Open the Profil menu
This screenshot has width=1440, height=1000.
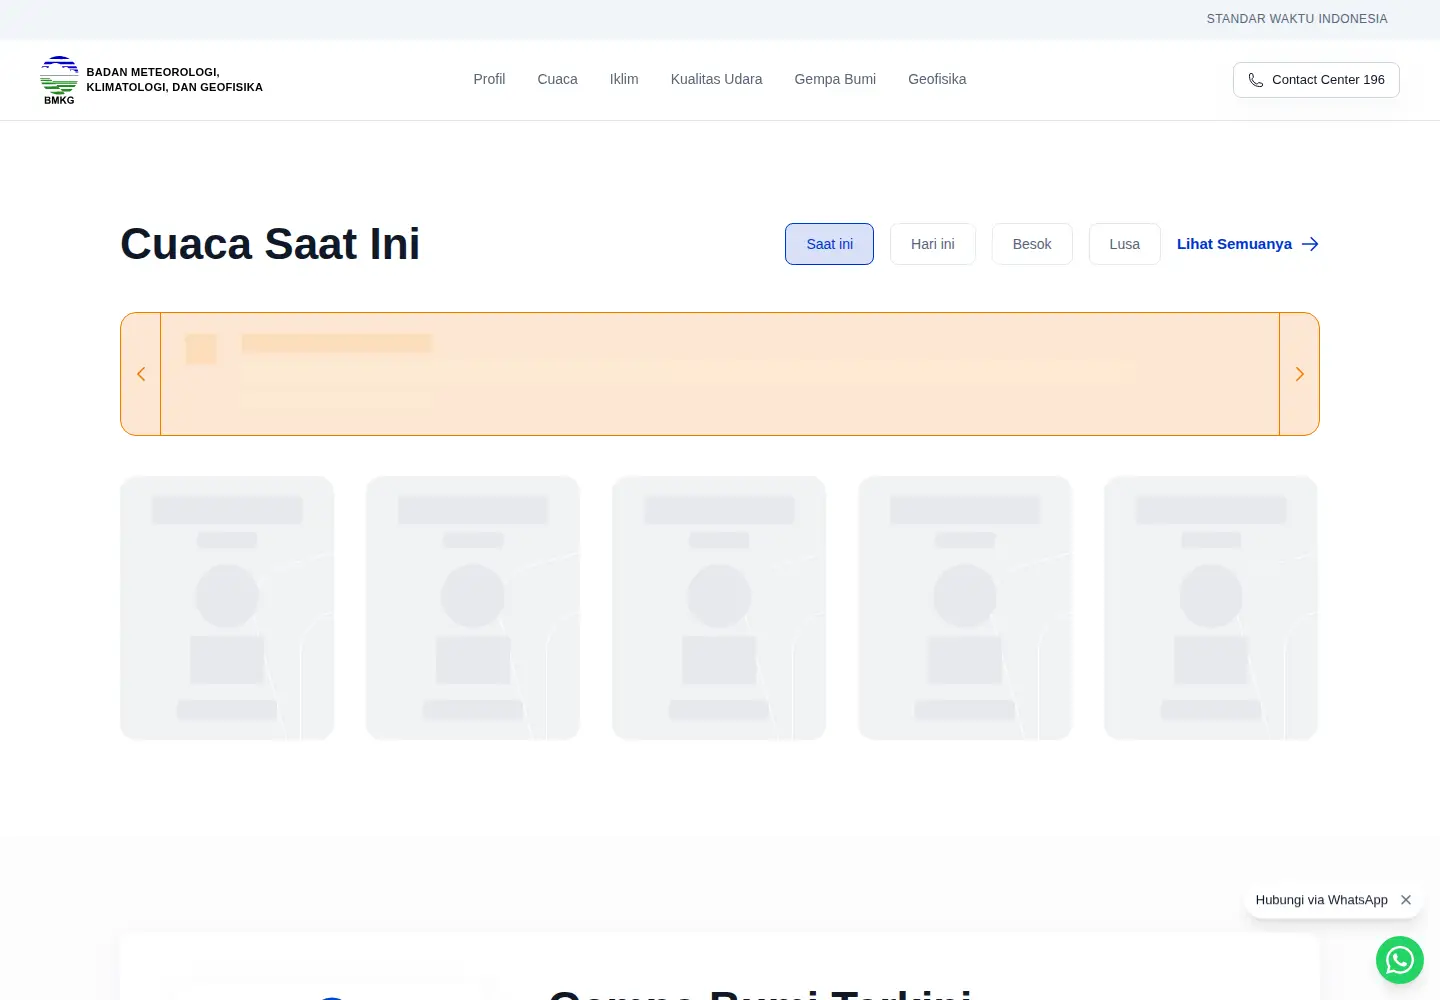(489, 79)
